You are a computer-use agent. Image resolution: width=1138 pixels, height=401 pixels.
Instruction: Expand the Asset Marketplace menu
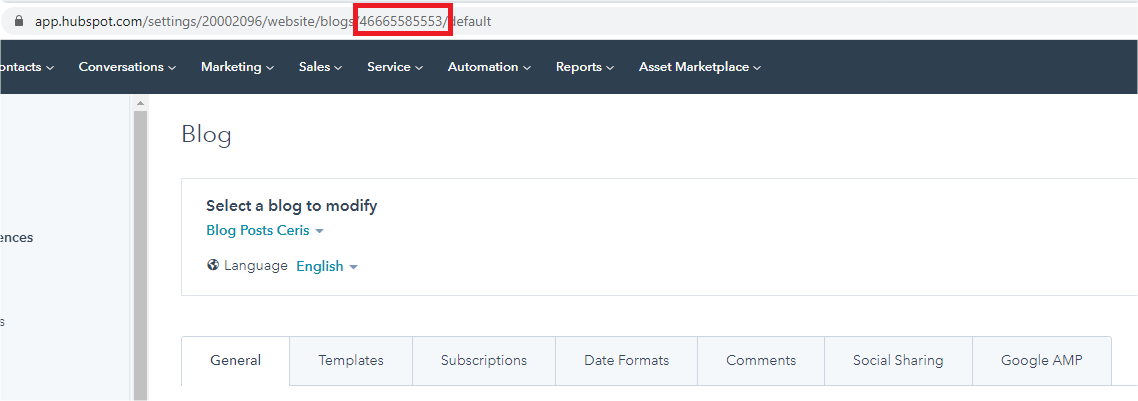[699, 67]
